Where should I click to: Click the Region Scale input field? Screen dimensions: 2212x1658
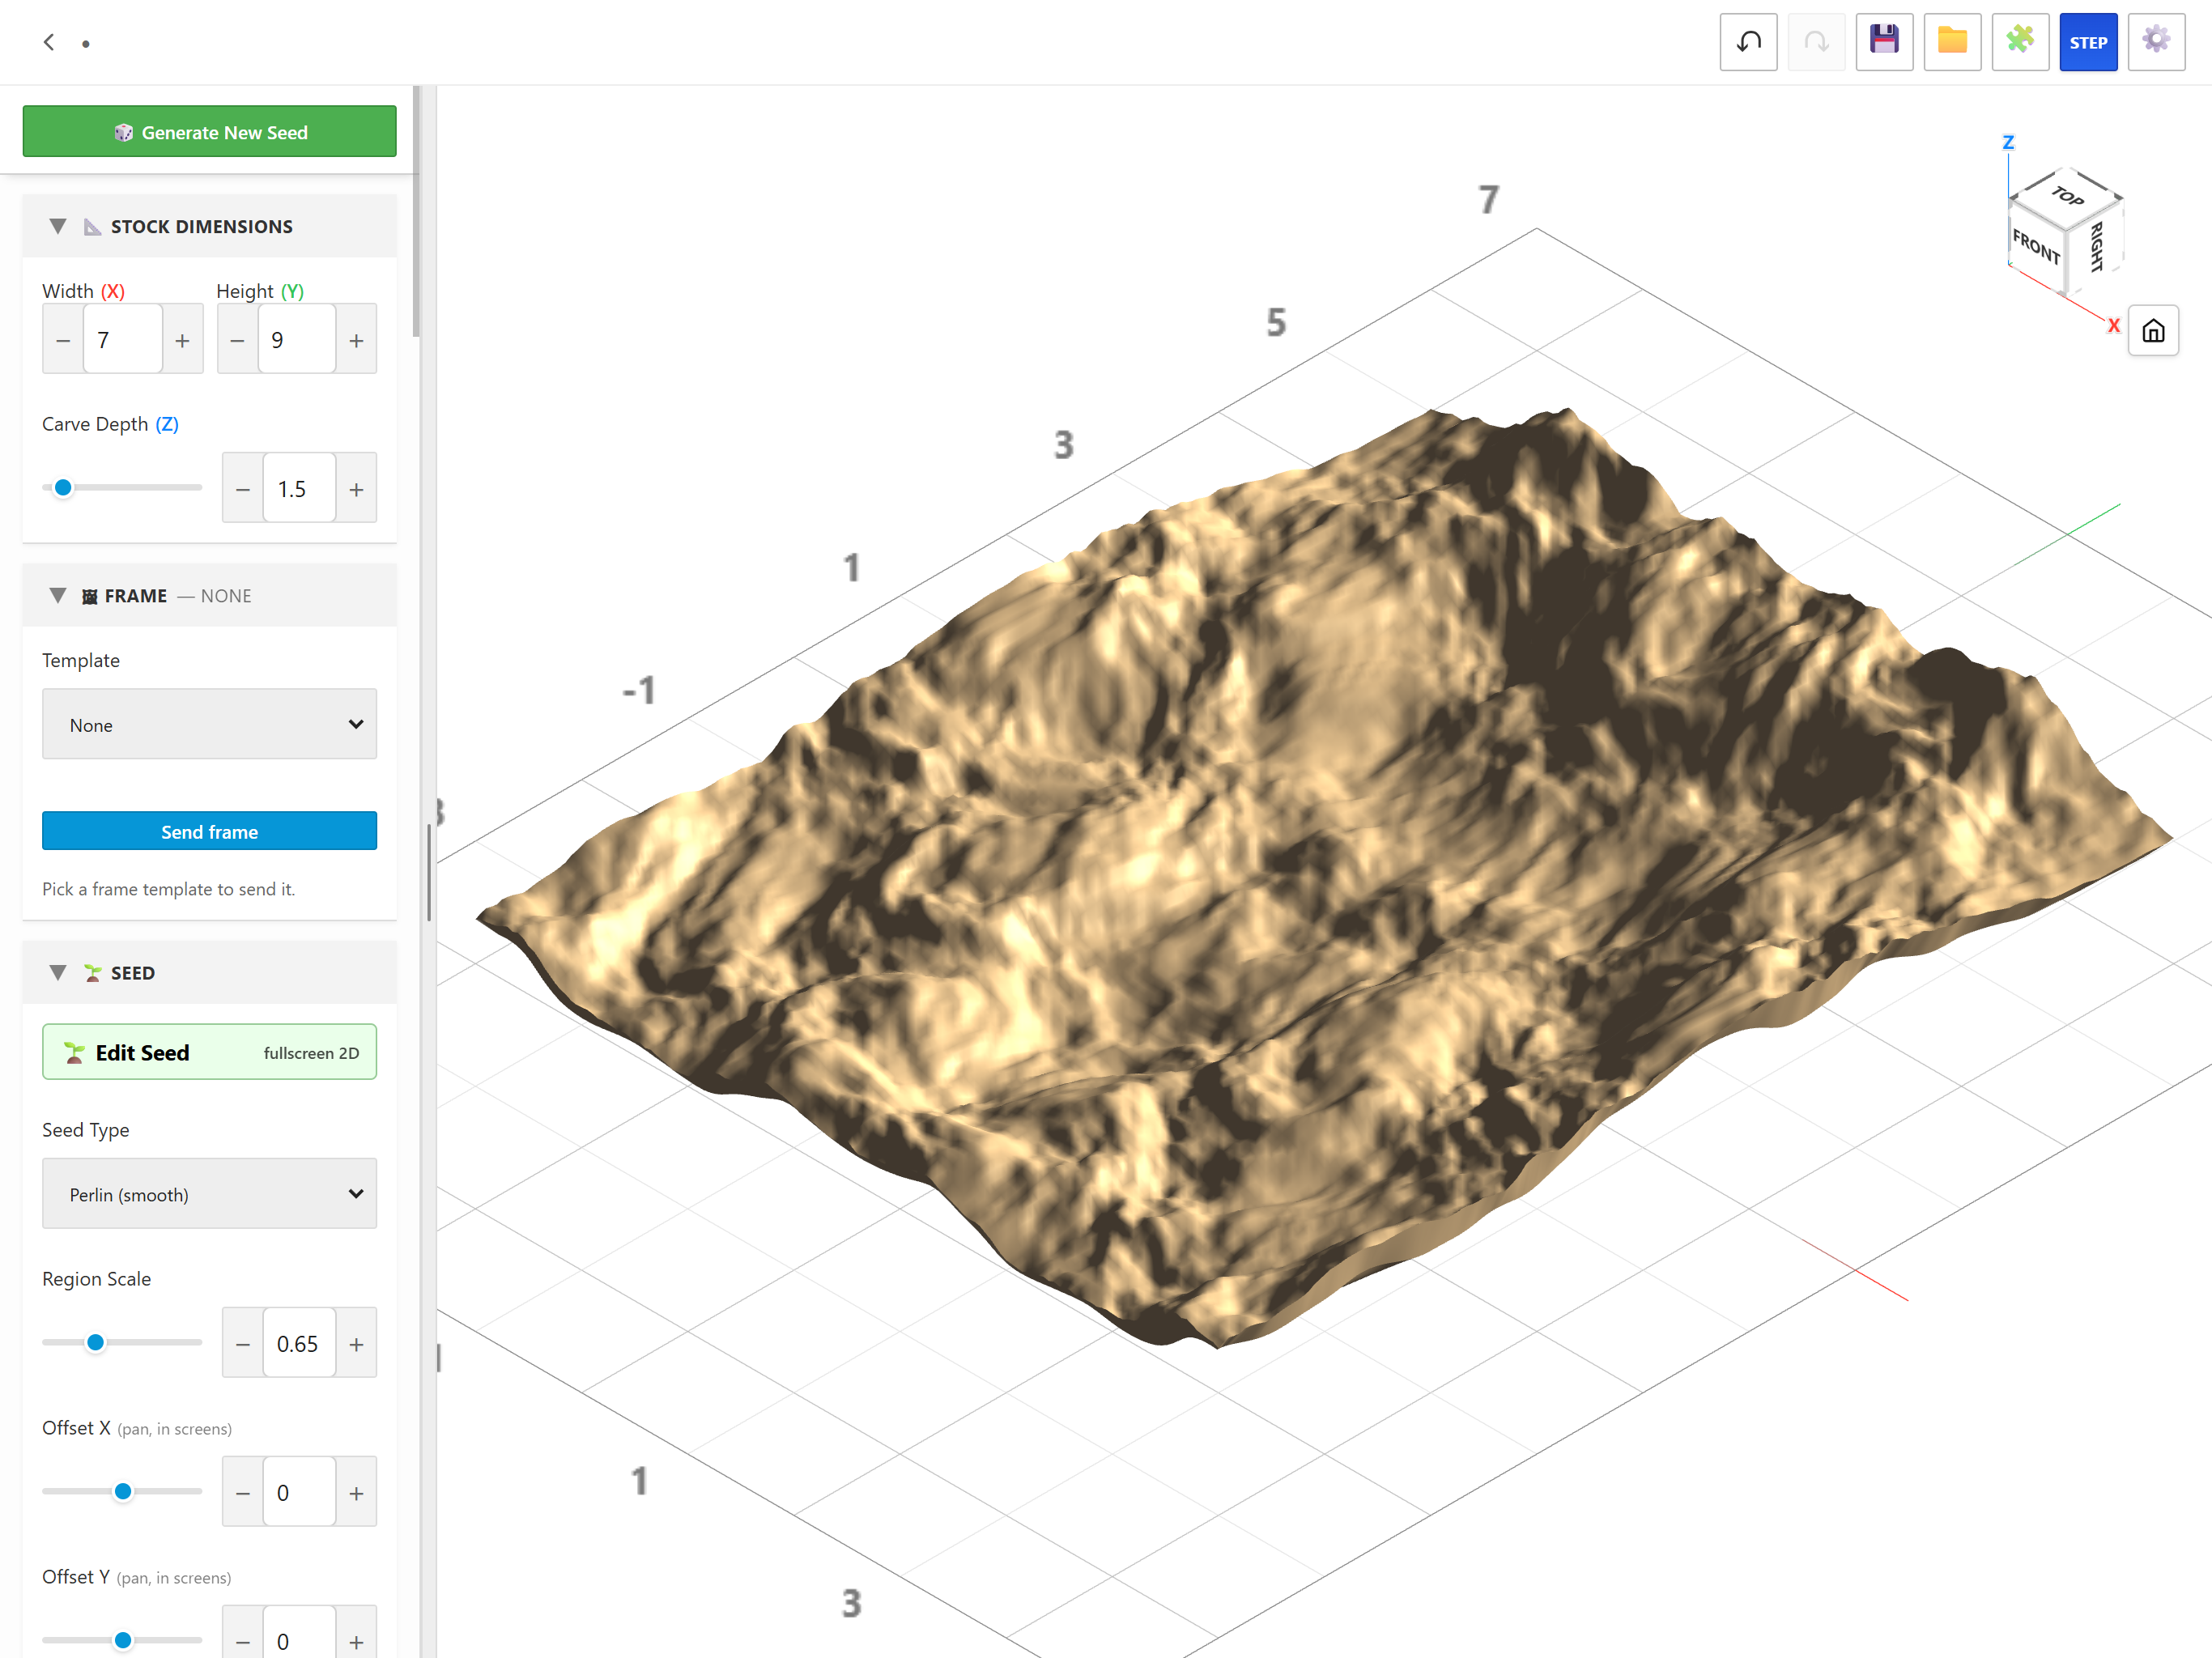point(299,1343)
